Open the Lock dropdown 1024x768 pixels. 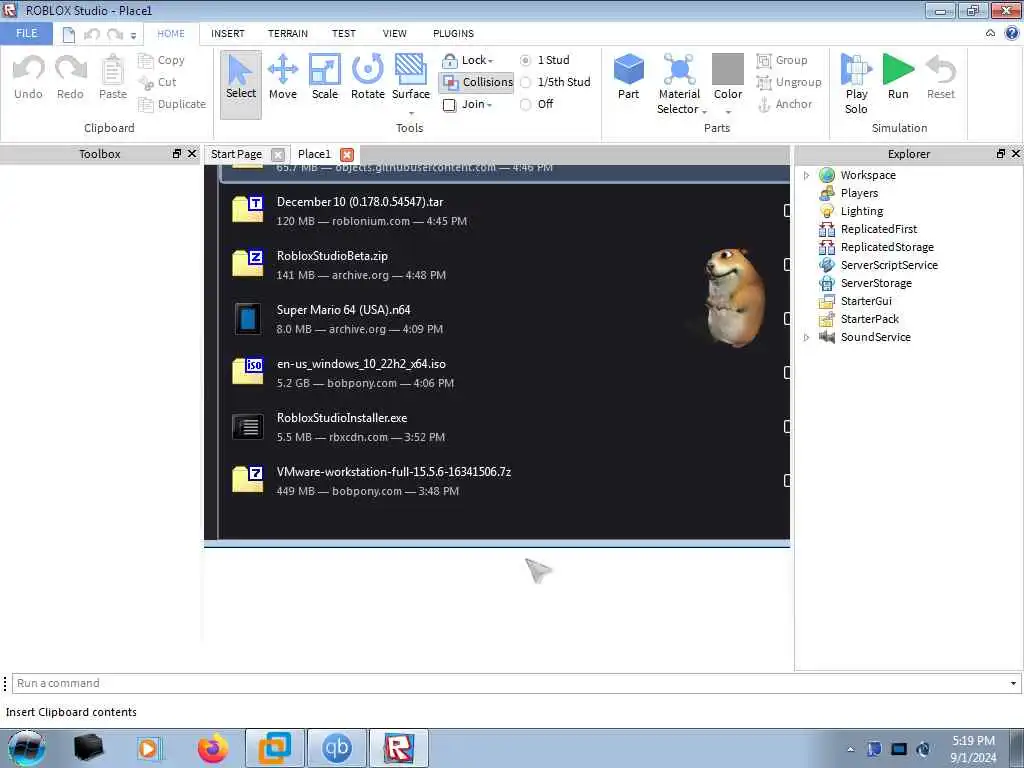pos(468,61)
